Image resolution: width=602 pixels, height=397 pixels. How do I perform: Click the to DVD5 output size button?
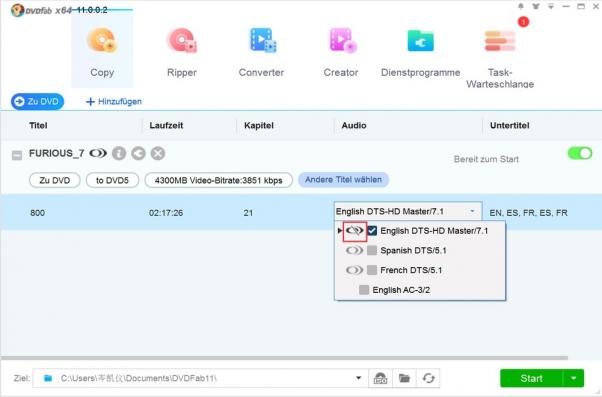pos(112,180)
